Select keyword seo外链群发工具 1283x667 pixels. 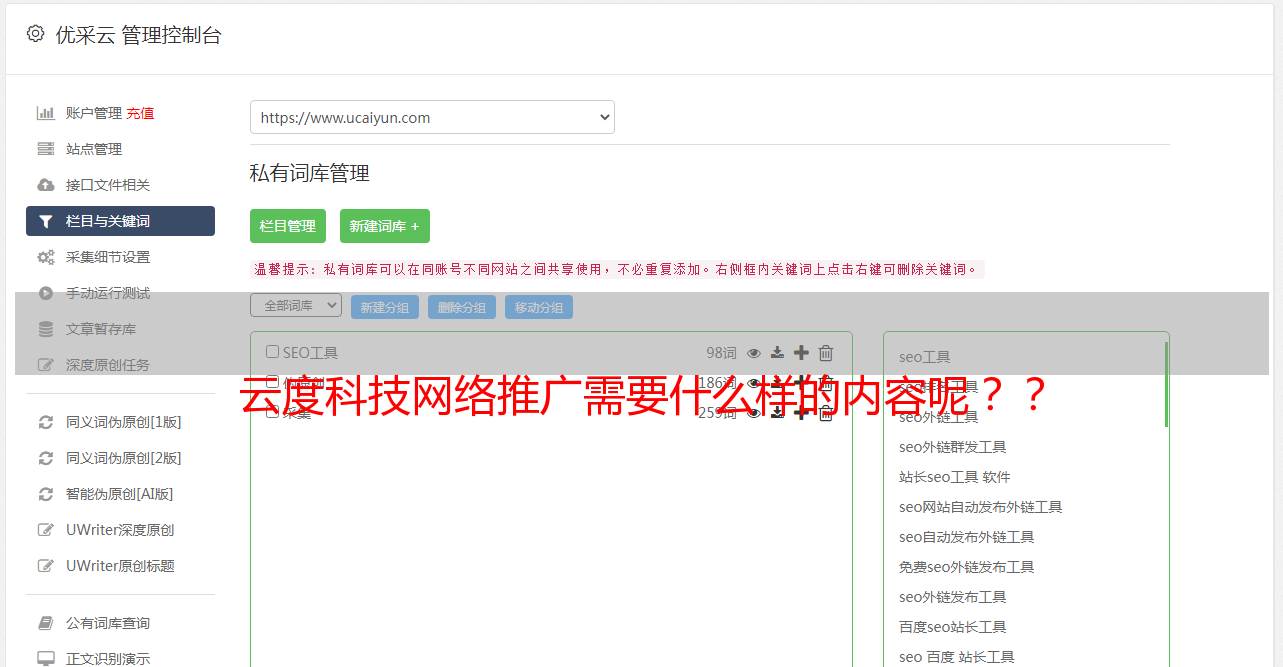pos(953,447)
